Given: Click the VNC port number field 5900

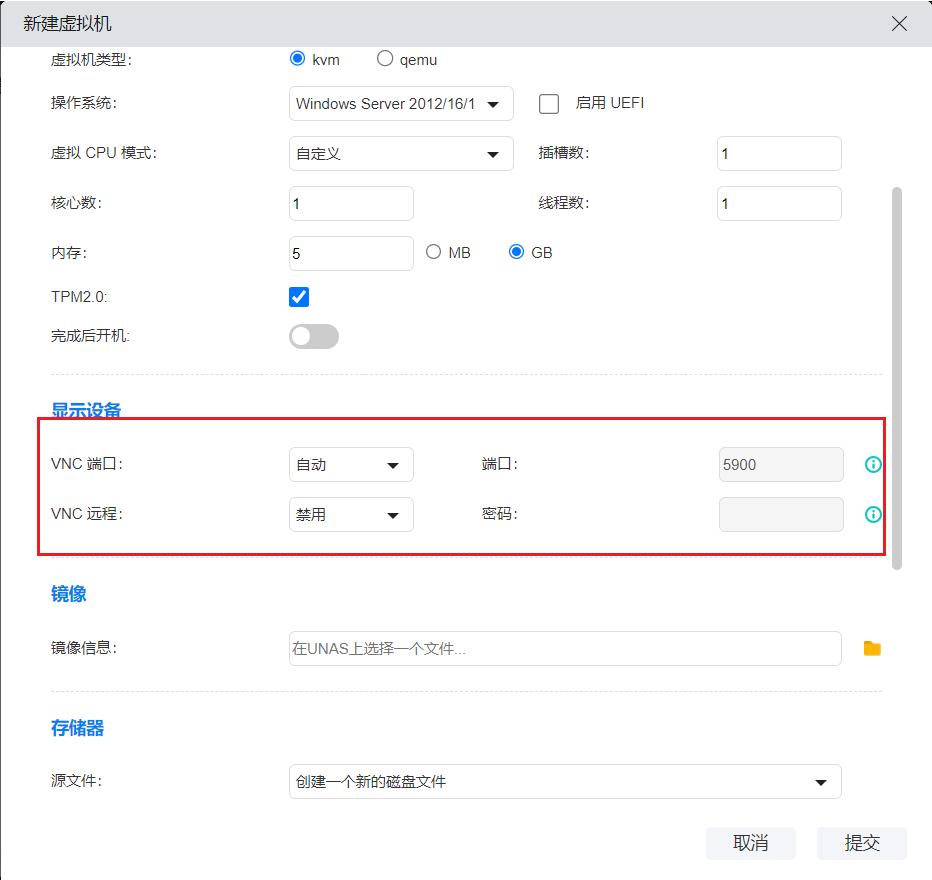Looking at the screenshot, I should point(781,465).
